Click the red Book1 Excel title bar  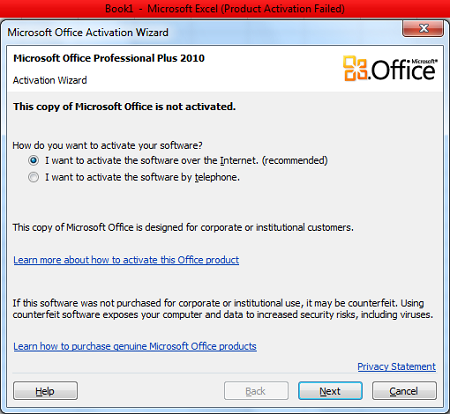click(225, 8)
